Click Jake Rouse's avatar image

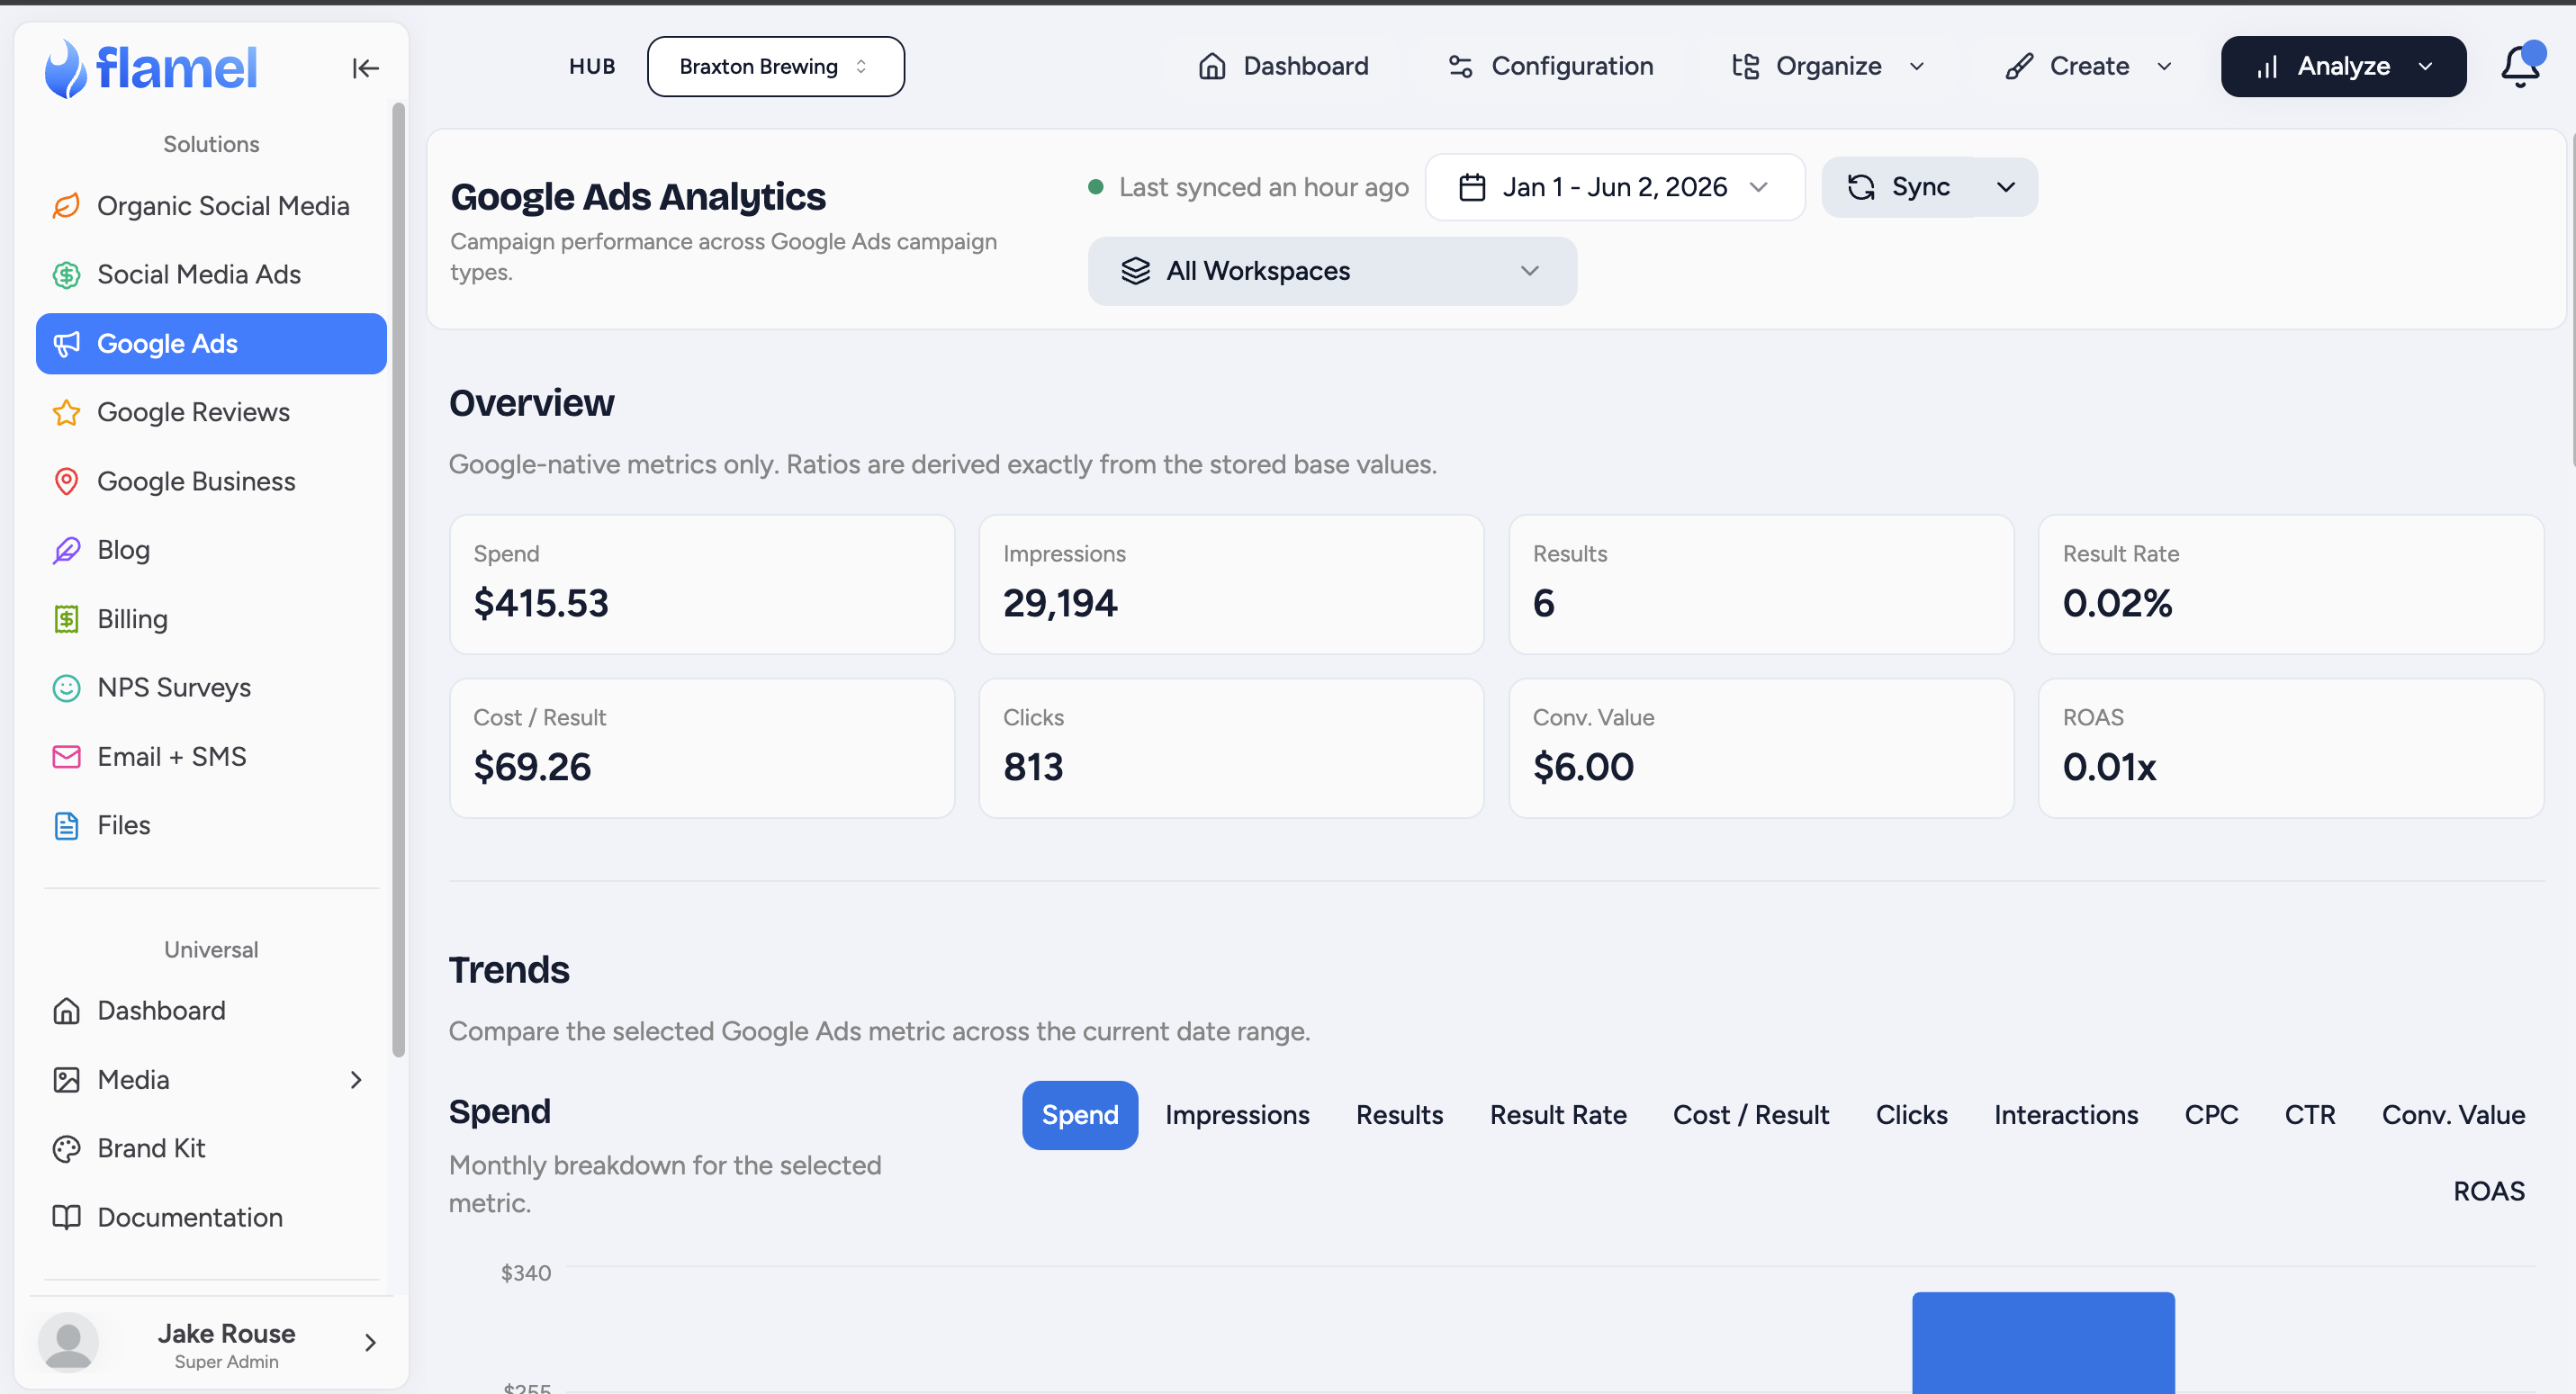click(68, 1342)
